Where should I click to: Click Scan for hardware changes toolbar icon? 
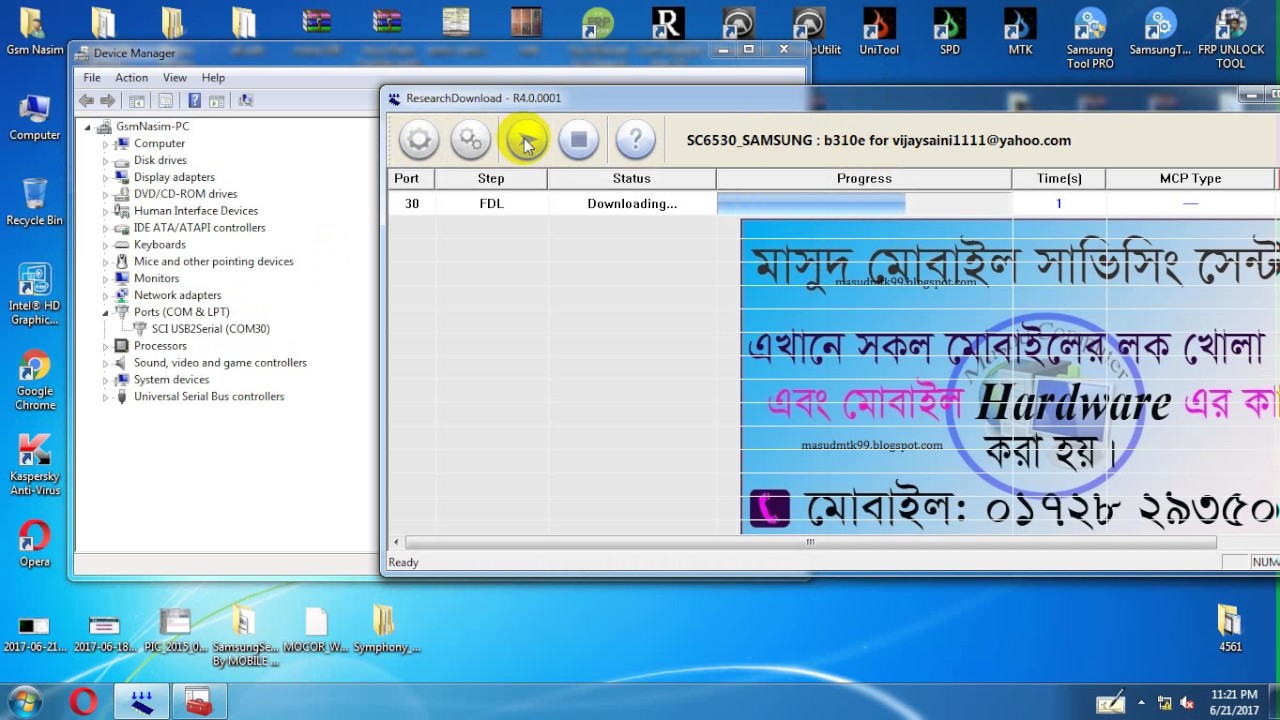(x=246, y=100)
